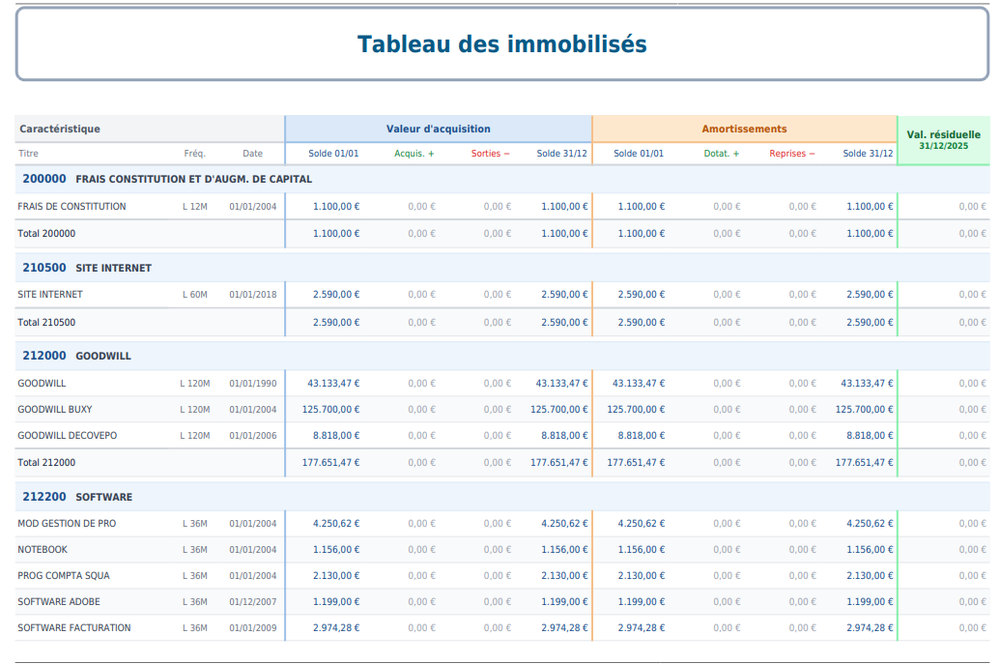Click L 120M frequency in GOODWILL BUXY row
Viewport: 1000px width, 664px height.
click(x=195, y=409)
